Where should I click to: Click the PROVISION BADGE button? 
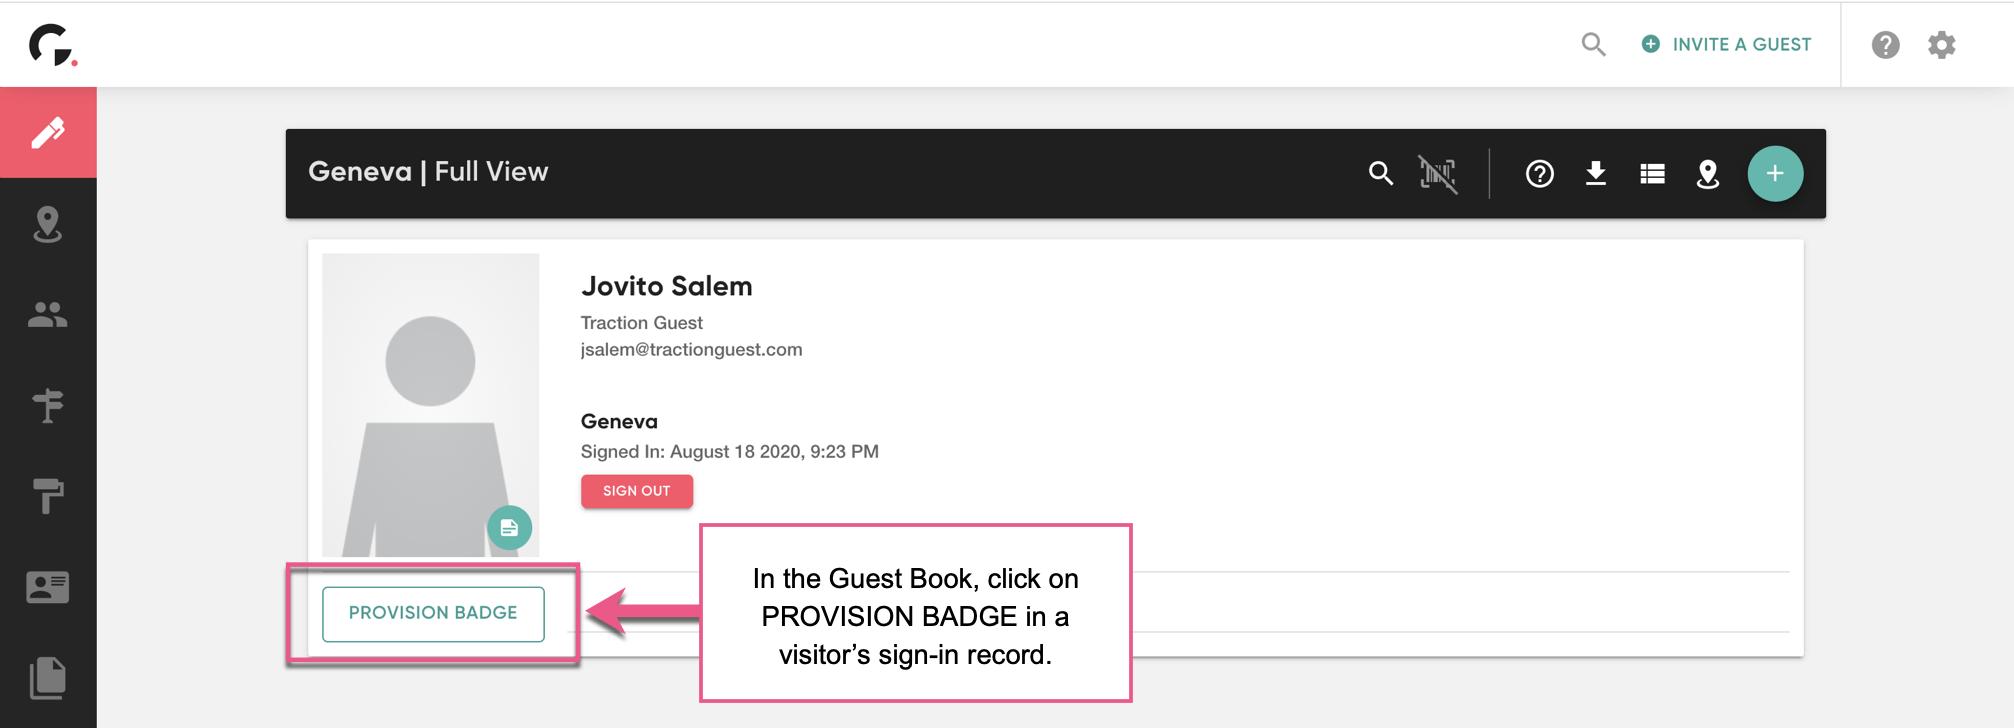[x=433, y=613]
